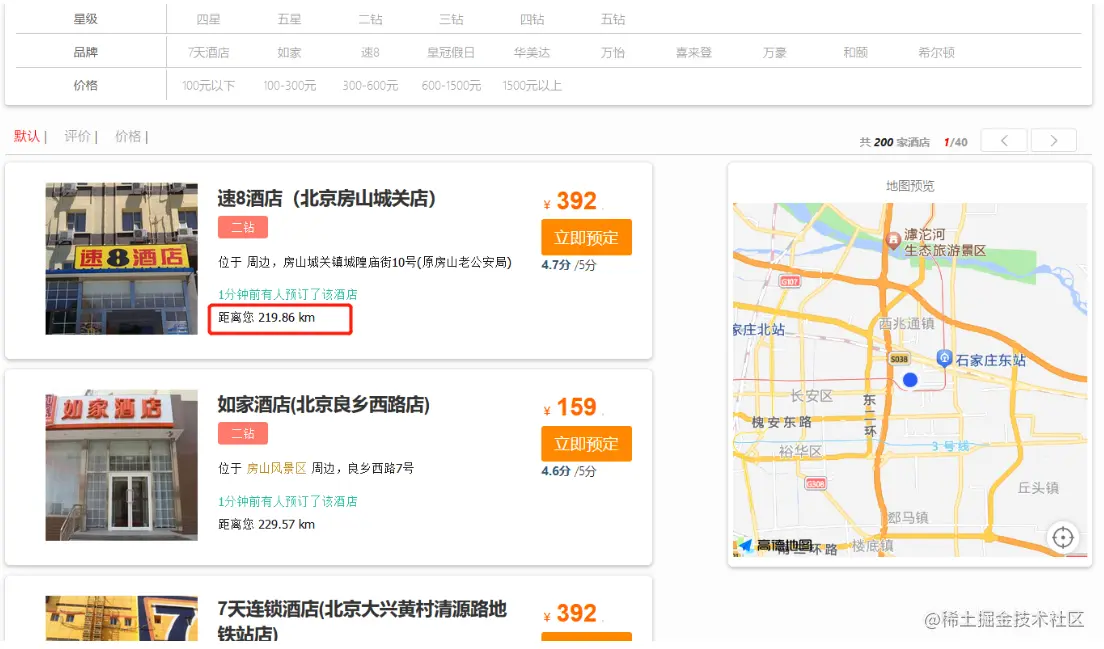The height and width of the screenshot is (649, 1104).
Task: Click the 距离您 229.57 km text
Action: click(266, 524)
